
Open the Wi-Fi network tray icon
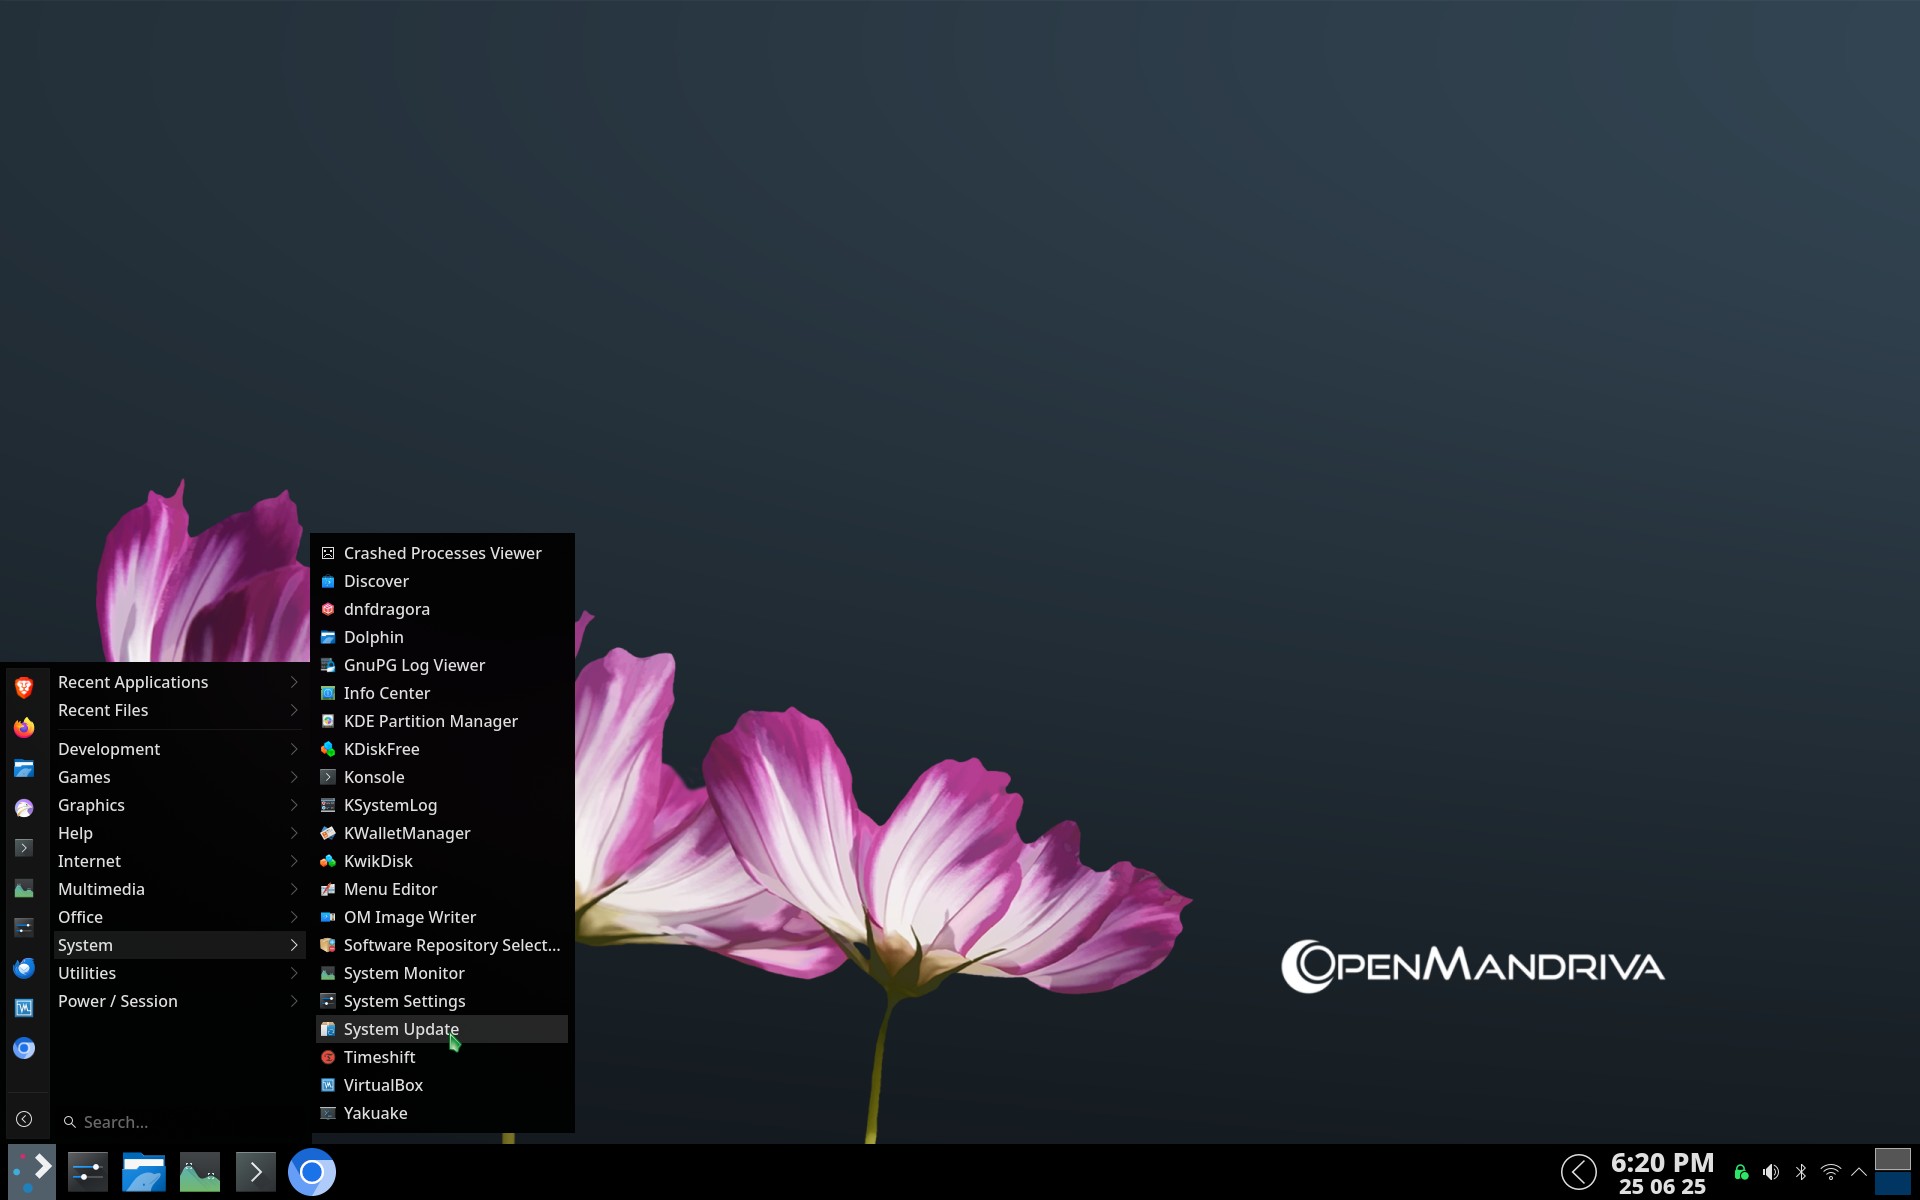pyautogui.click(x=1831, y=1172)
